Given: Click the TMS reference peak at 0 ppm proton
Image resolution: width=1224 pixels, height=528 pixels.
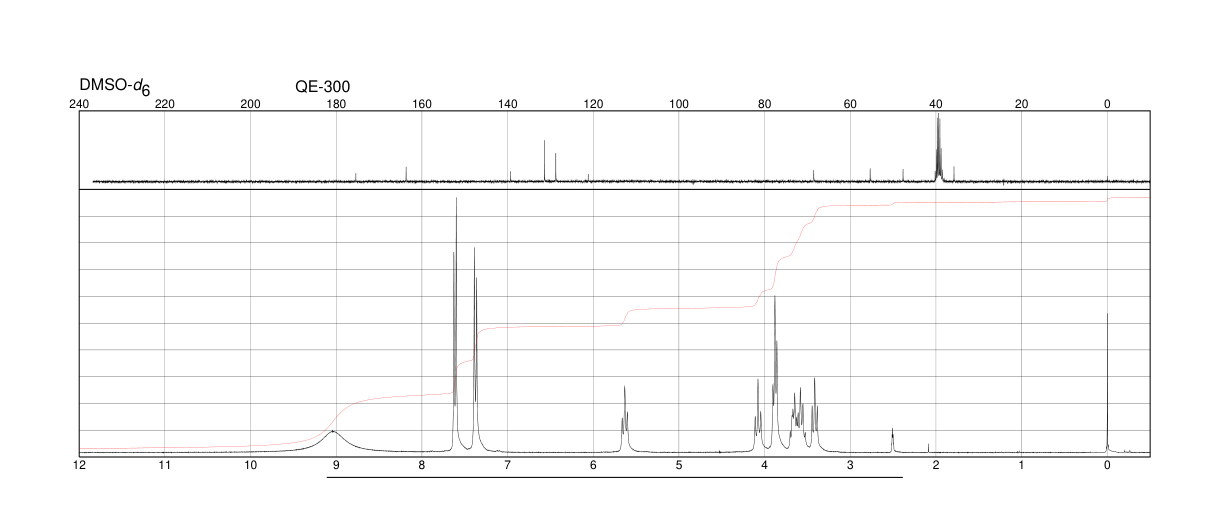Looking at the screenshot, I should pos(1107,383).
